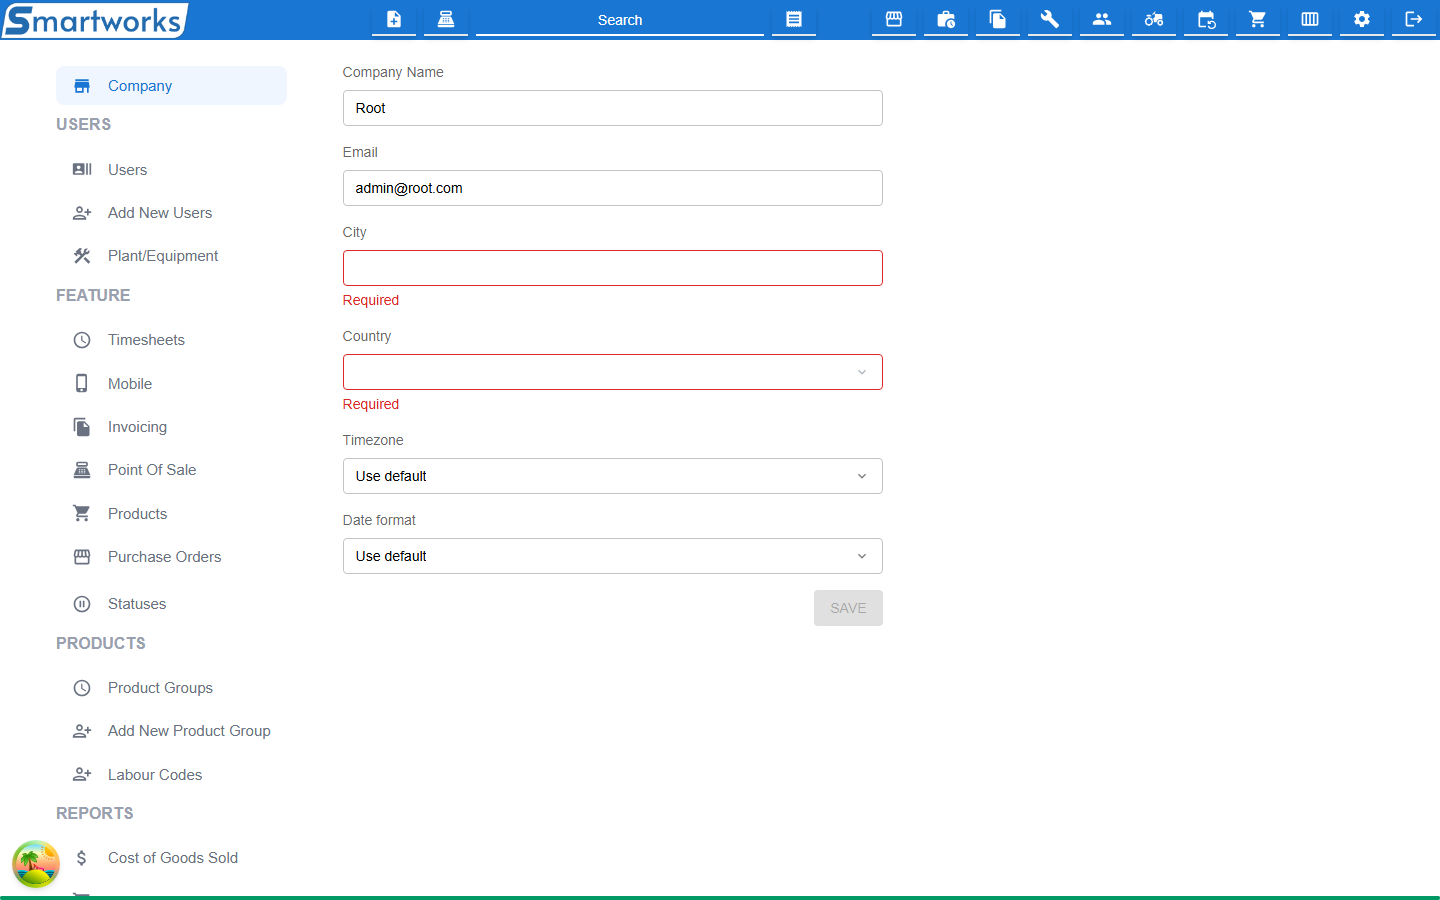The width and height of the screenshot is (1440, 900).
Task: Open the barcode columns icon in top bar
Action: pyautogui.click(x=1310, y=19)
